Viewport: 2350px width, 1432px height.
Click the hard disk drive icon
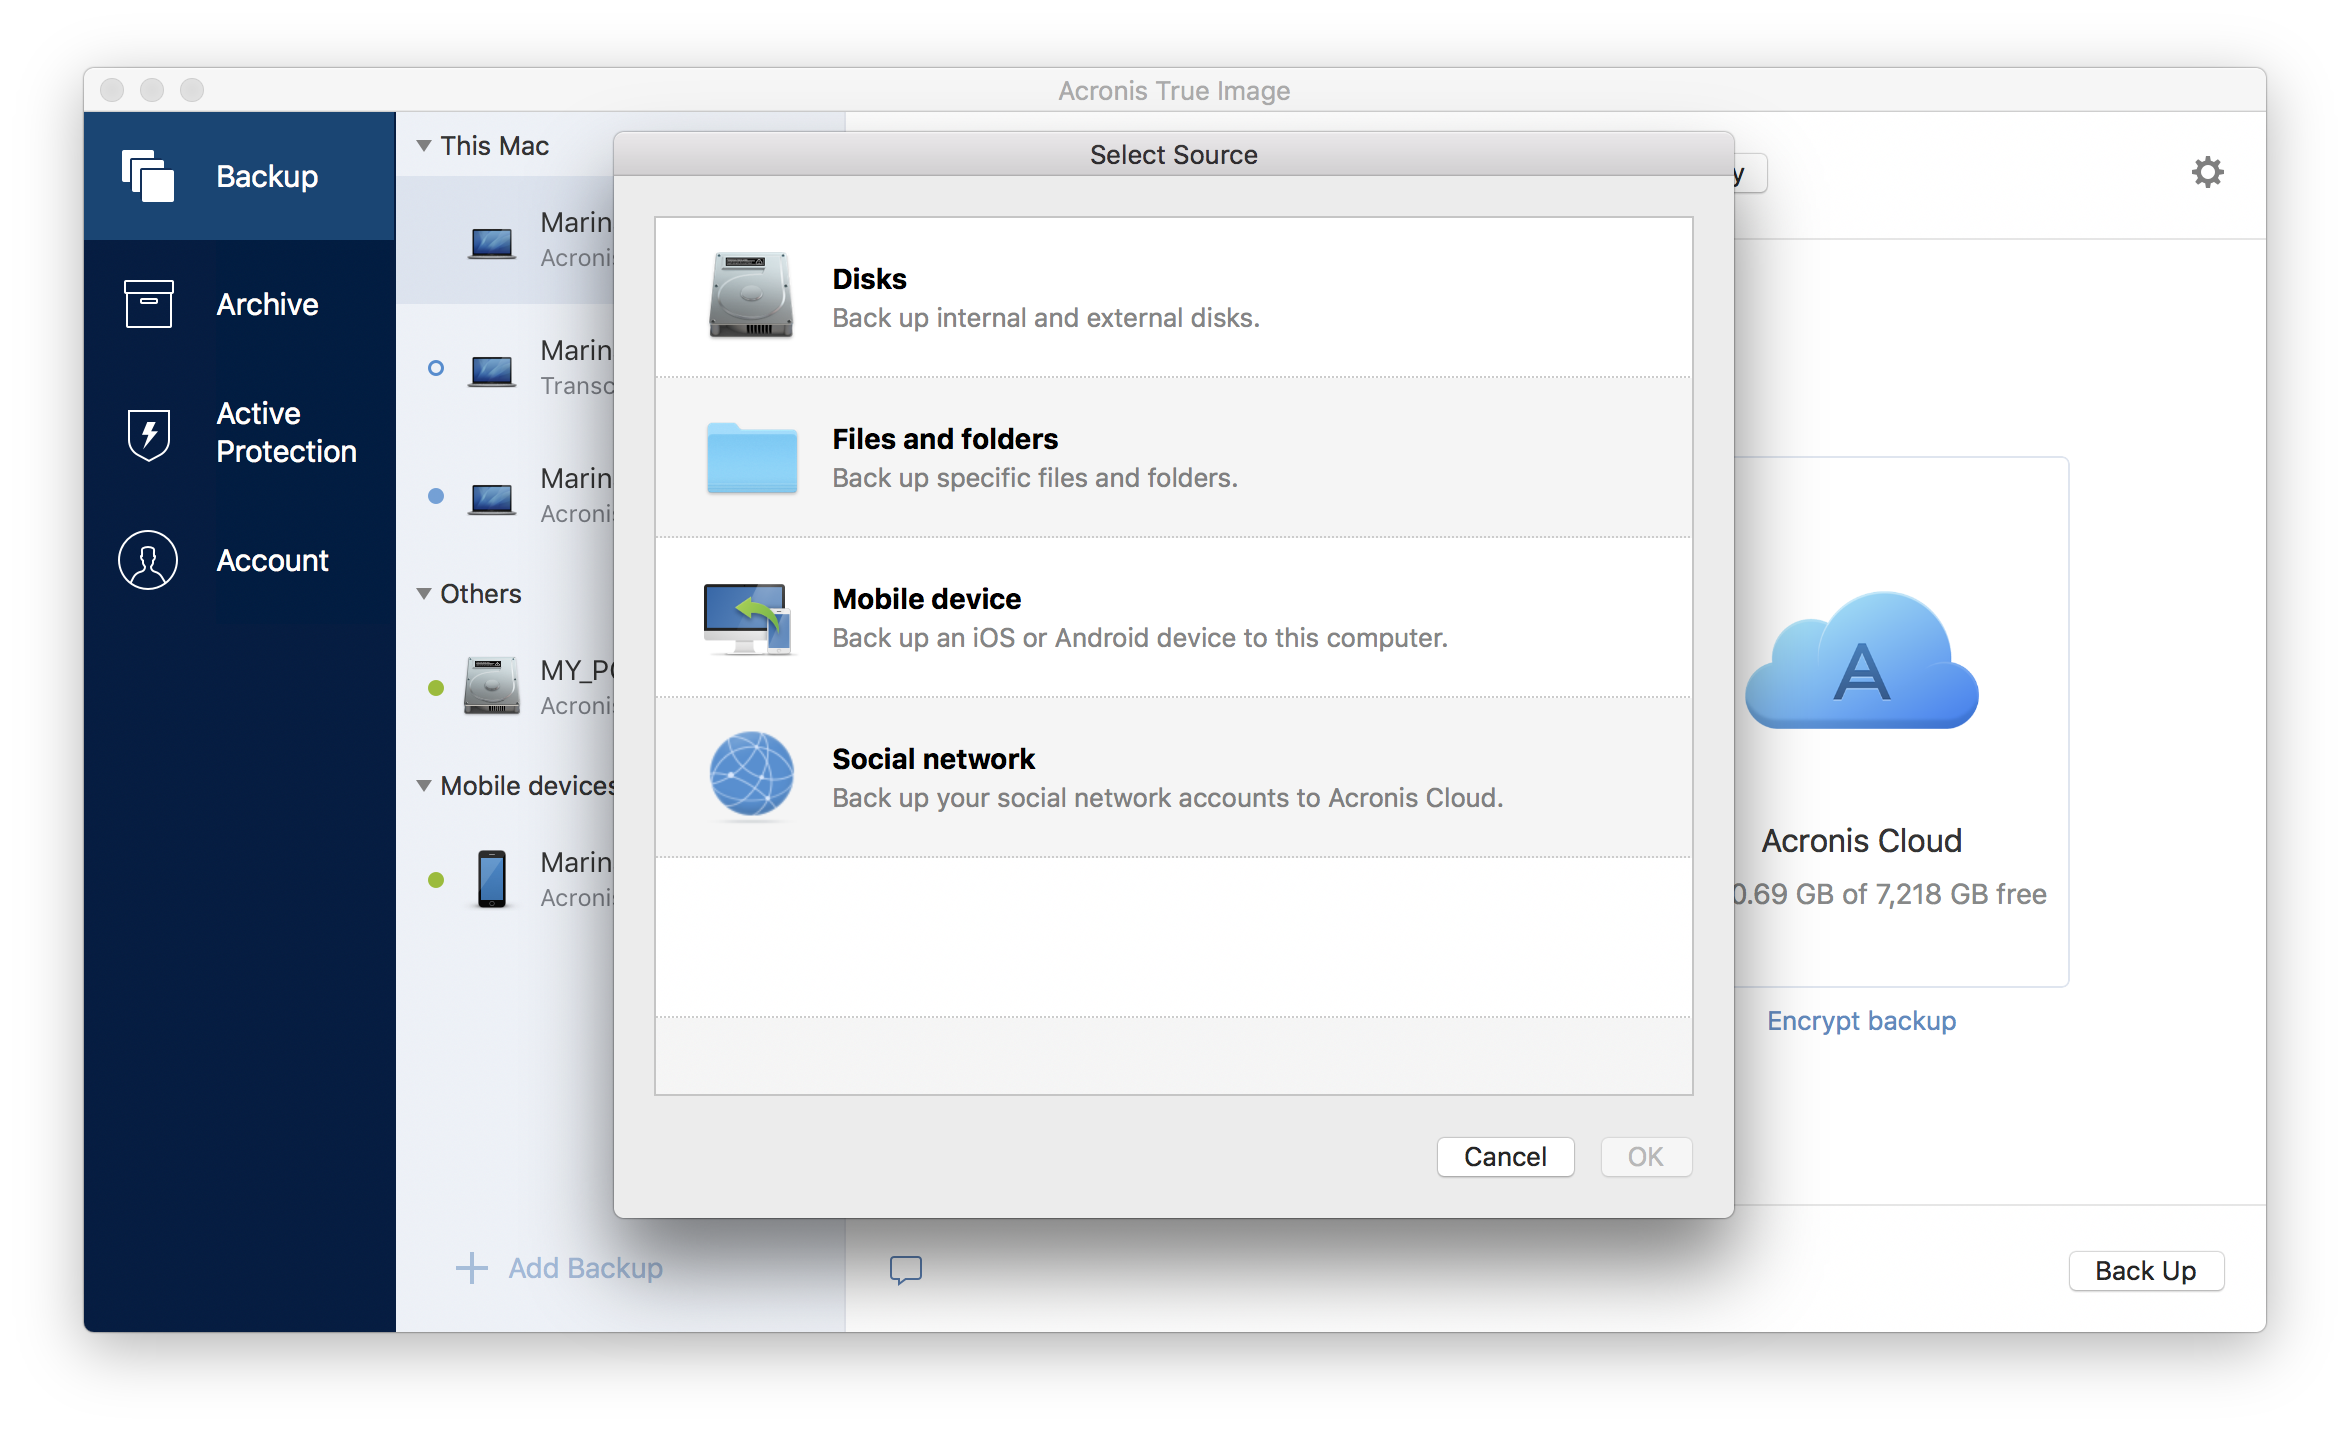point(751,296)
